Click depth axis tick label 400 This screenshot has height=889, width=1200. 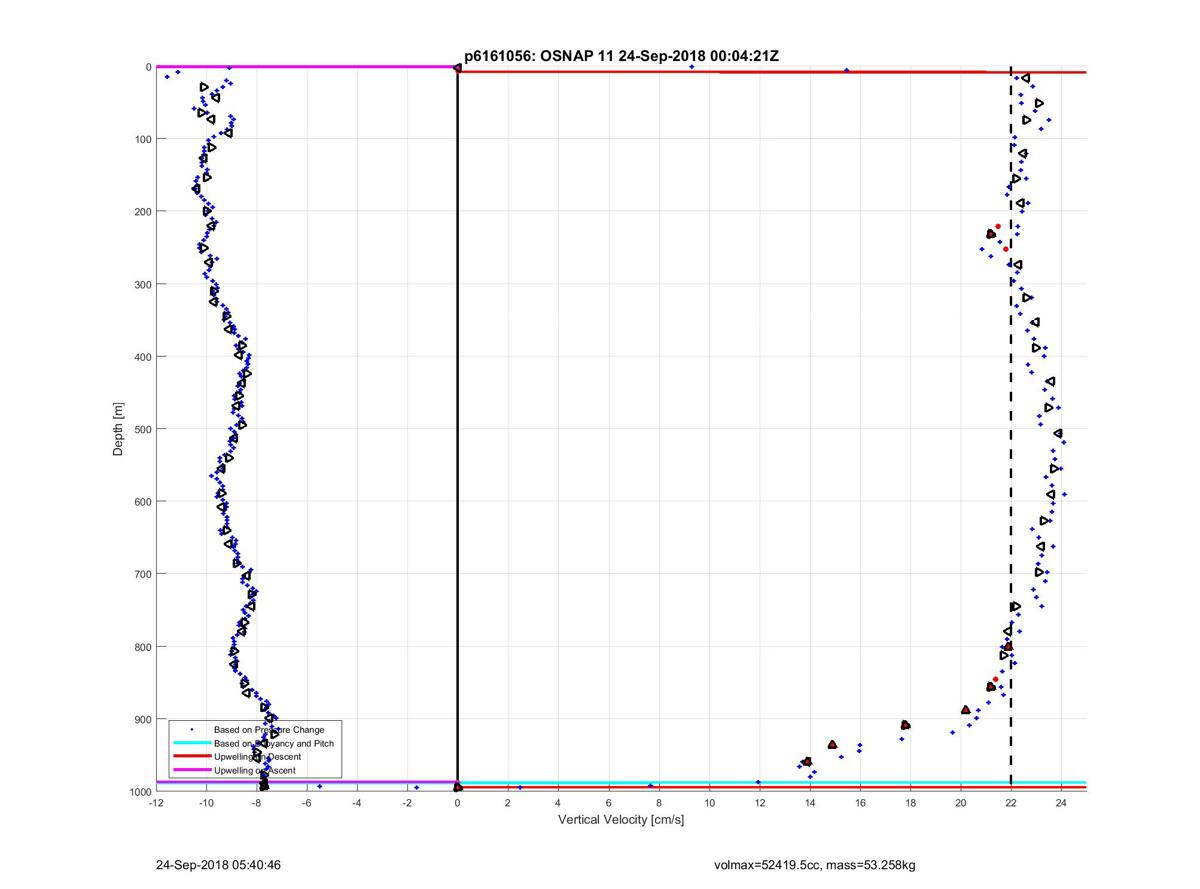pos(143,357)
